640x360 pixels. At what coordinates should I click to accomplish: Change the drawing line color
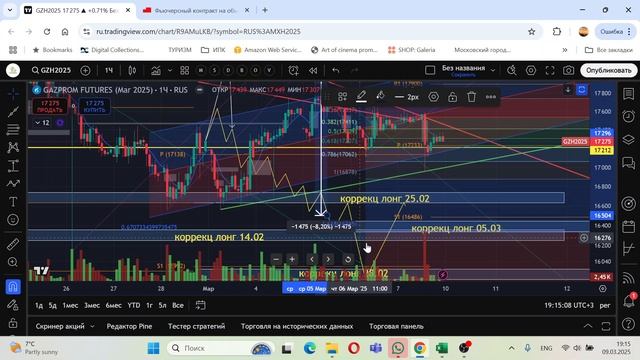(x=361, y=97)
